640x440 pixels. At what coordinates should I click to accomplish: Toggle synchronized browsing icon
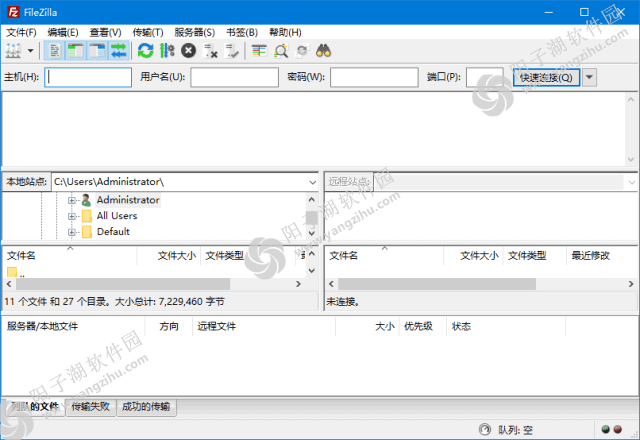coord(302,51)
